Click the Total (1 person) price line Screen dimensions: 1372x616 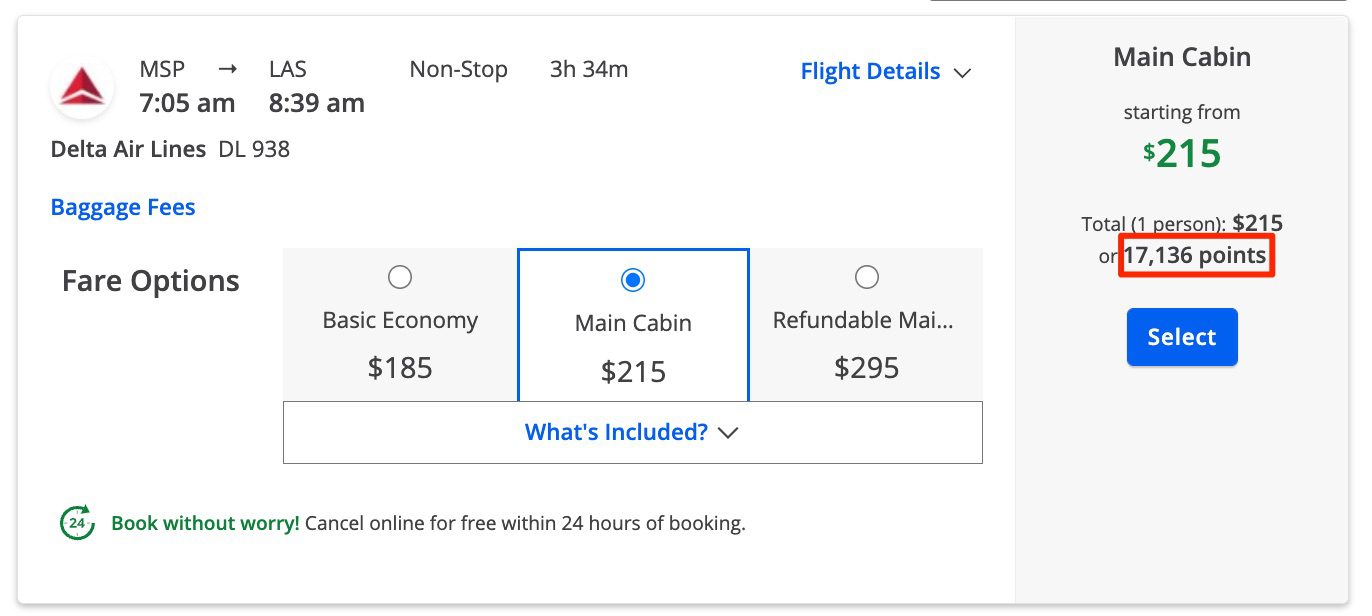pos(1182,223)
